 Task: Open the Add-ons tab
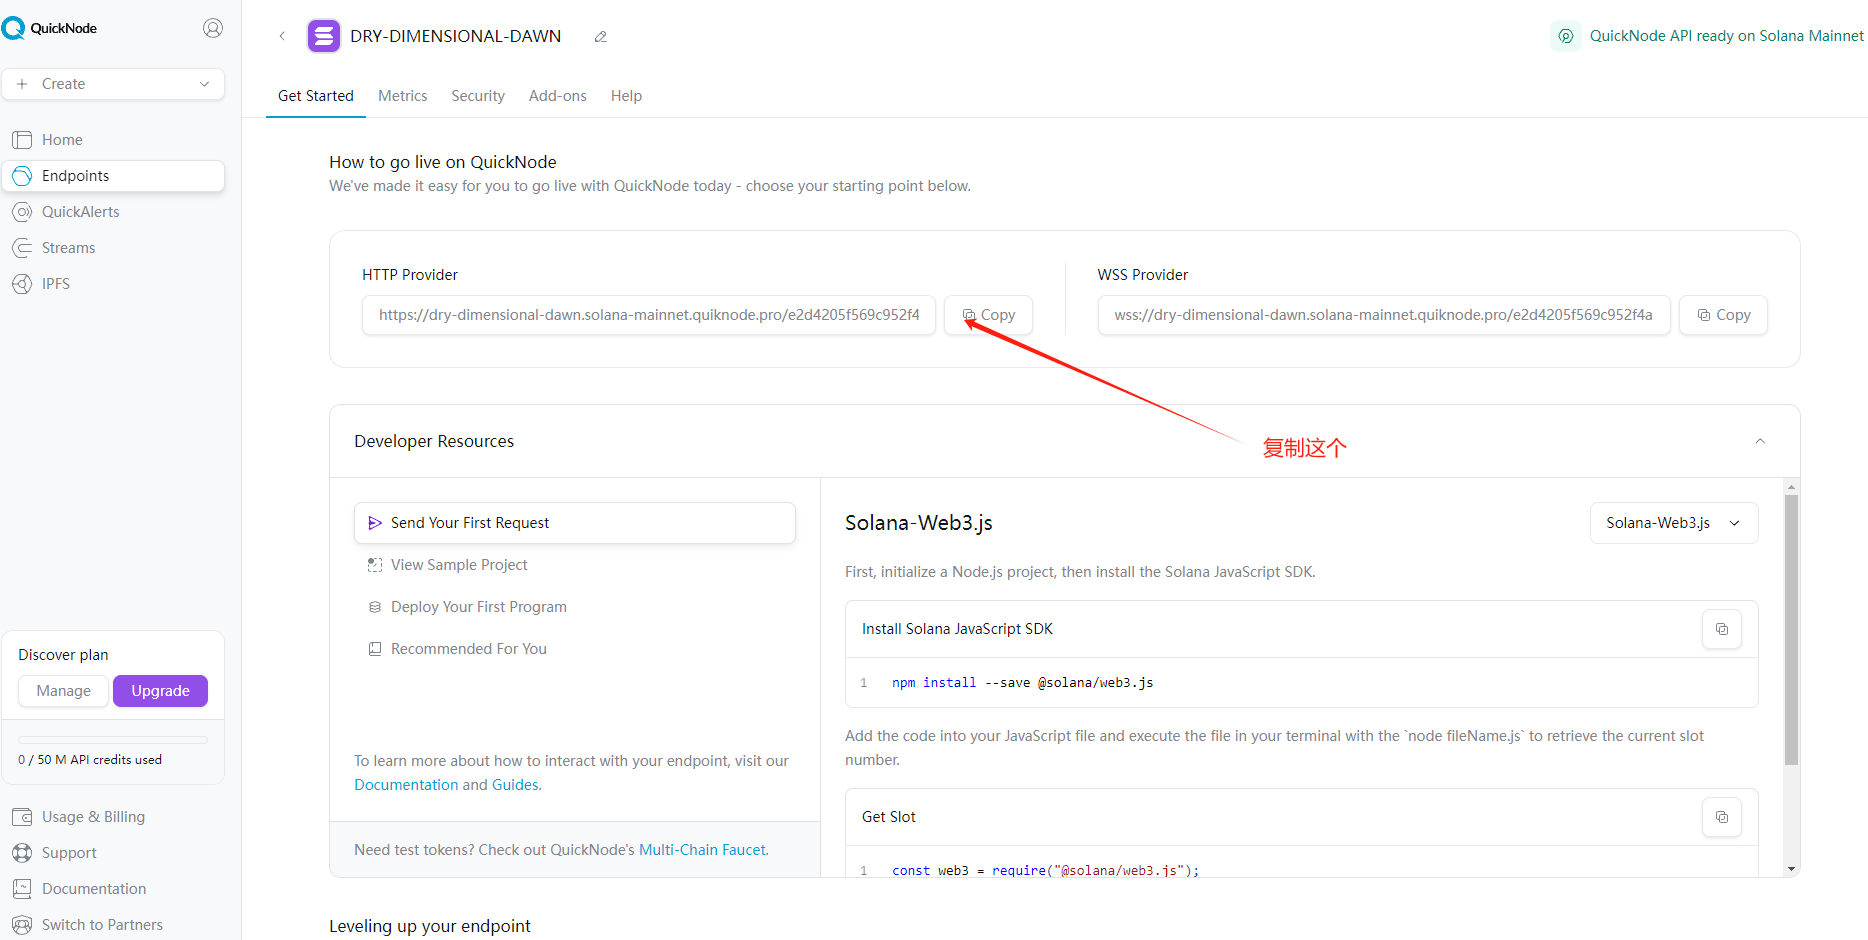coord(558,96)
